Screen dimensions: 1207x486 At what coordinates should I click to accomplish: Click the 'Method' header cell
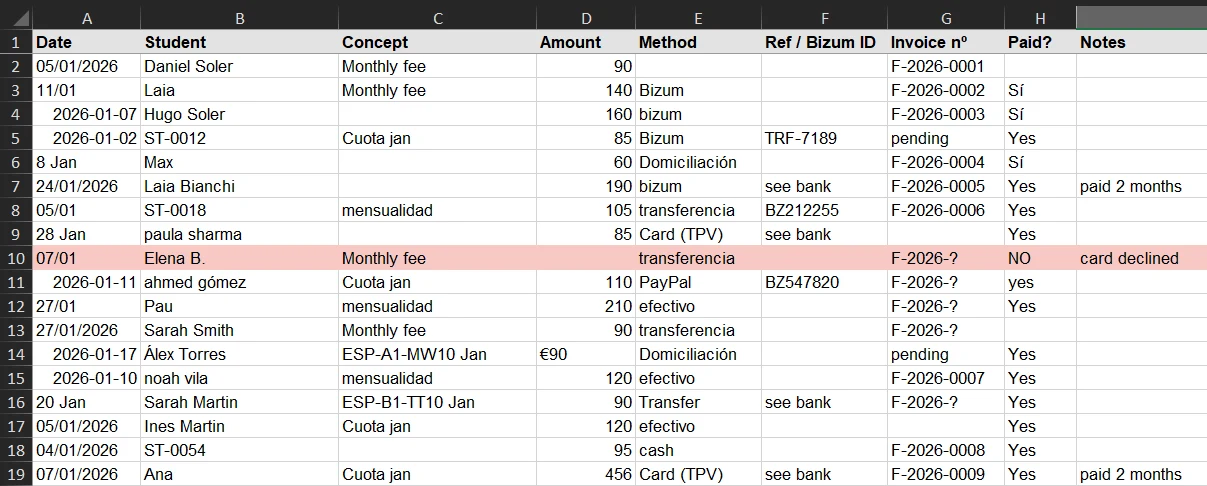[x=698, y=42]
